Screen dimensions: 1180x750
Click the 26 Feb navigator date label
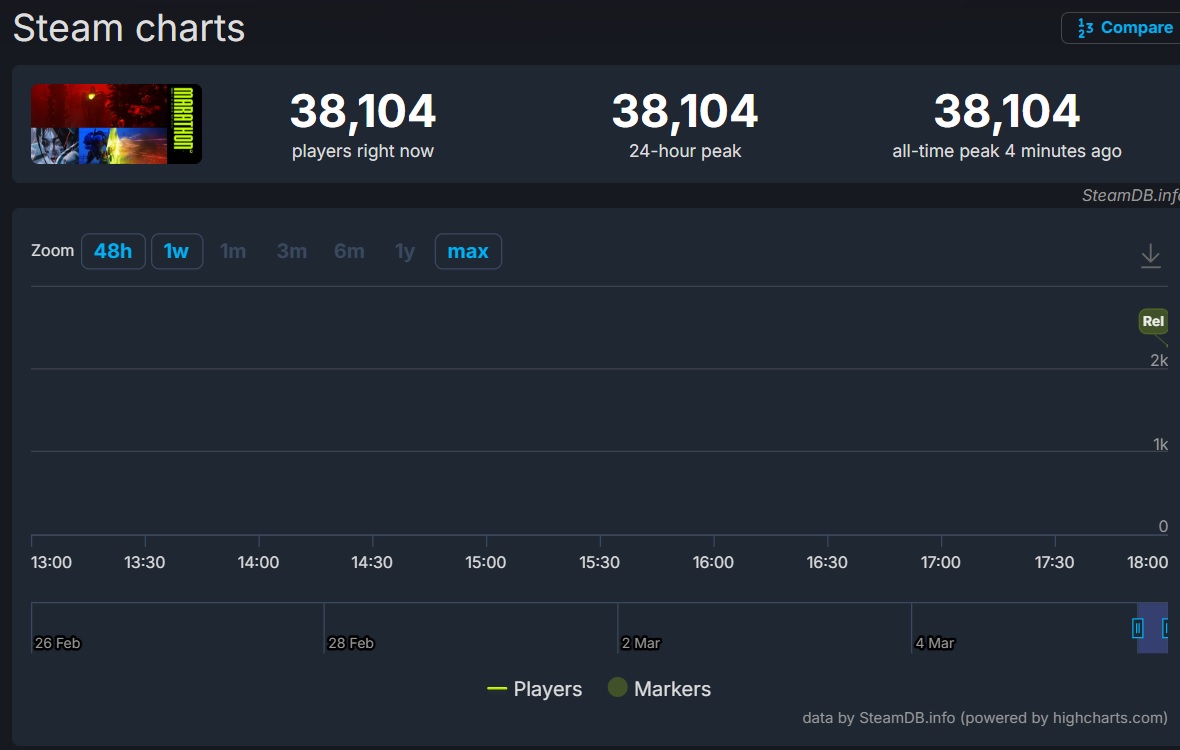click(57, 643)
